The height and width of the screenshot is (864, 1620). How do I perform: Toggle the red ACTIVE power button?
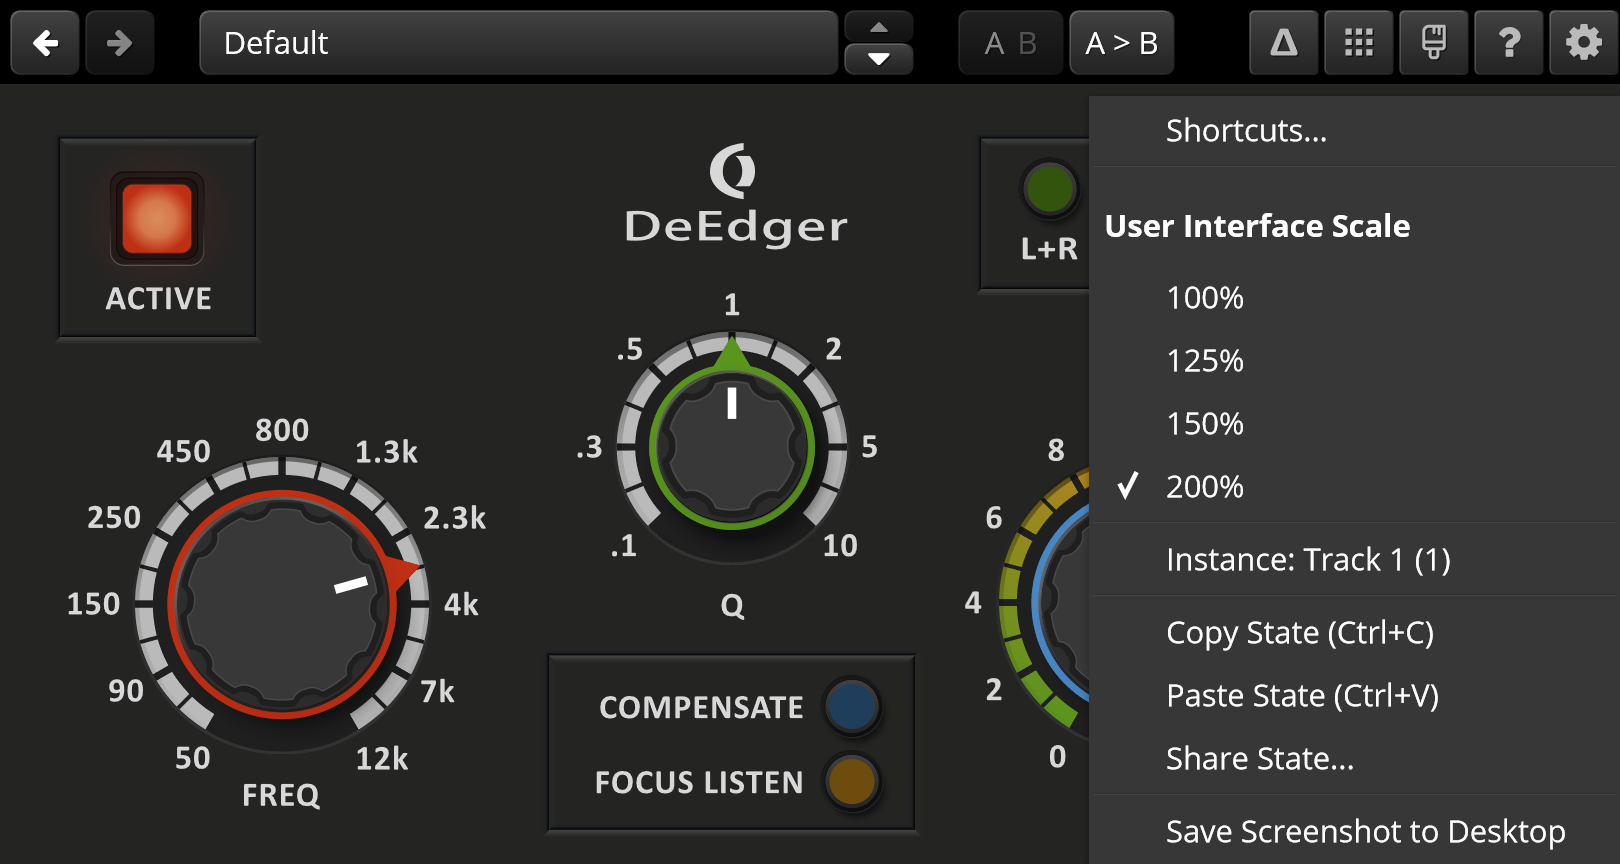tap(157, 218)
